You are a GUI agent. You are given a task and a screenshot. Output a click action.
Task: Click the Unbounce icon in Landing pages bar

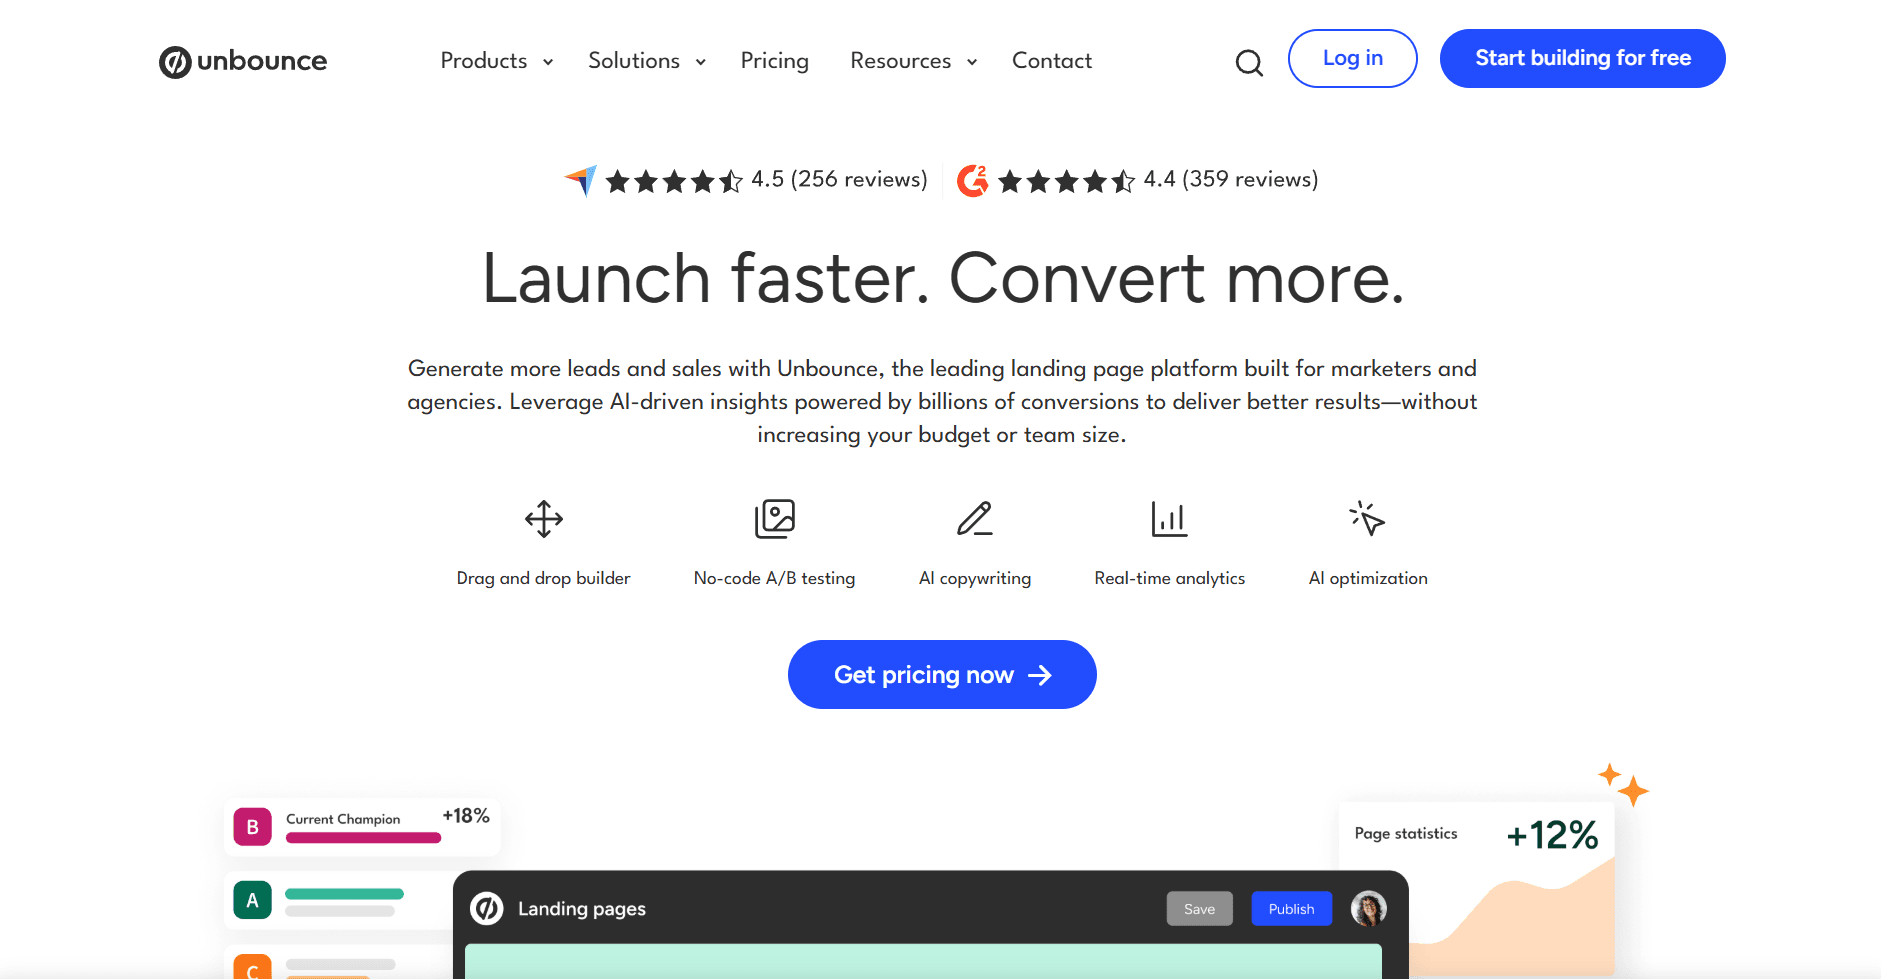tap(487, 908)
